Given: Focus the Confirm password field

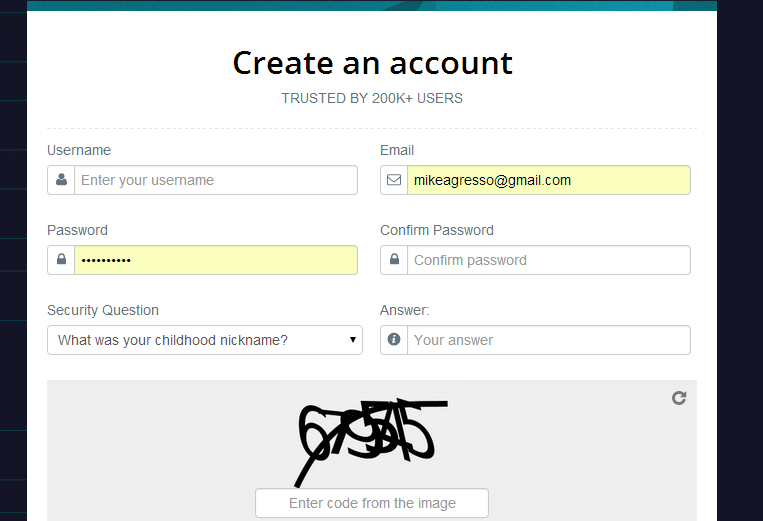Looking at the screenshot, I should tap(548, 260).
